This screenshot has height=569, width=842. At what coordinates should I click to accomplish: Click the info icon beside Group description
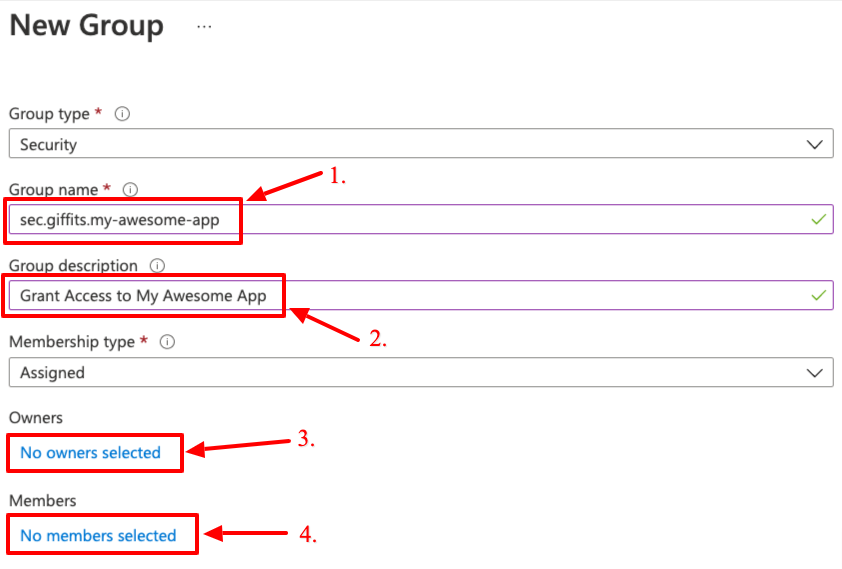(156, 266)
